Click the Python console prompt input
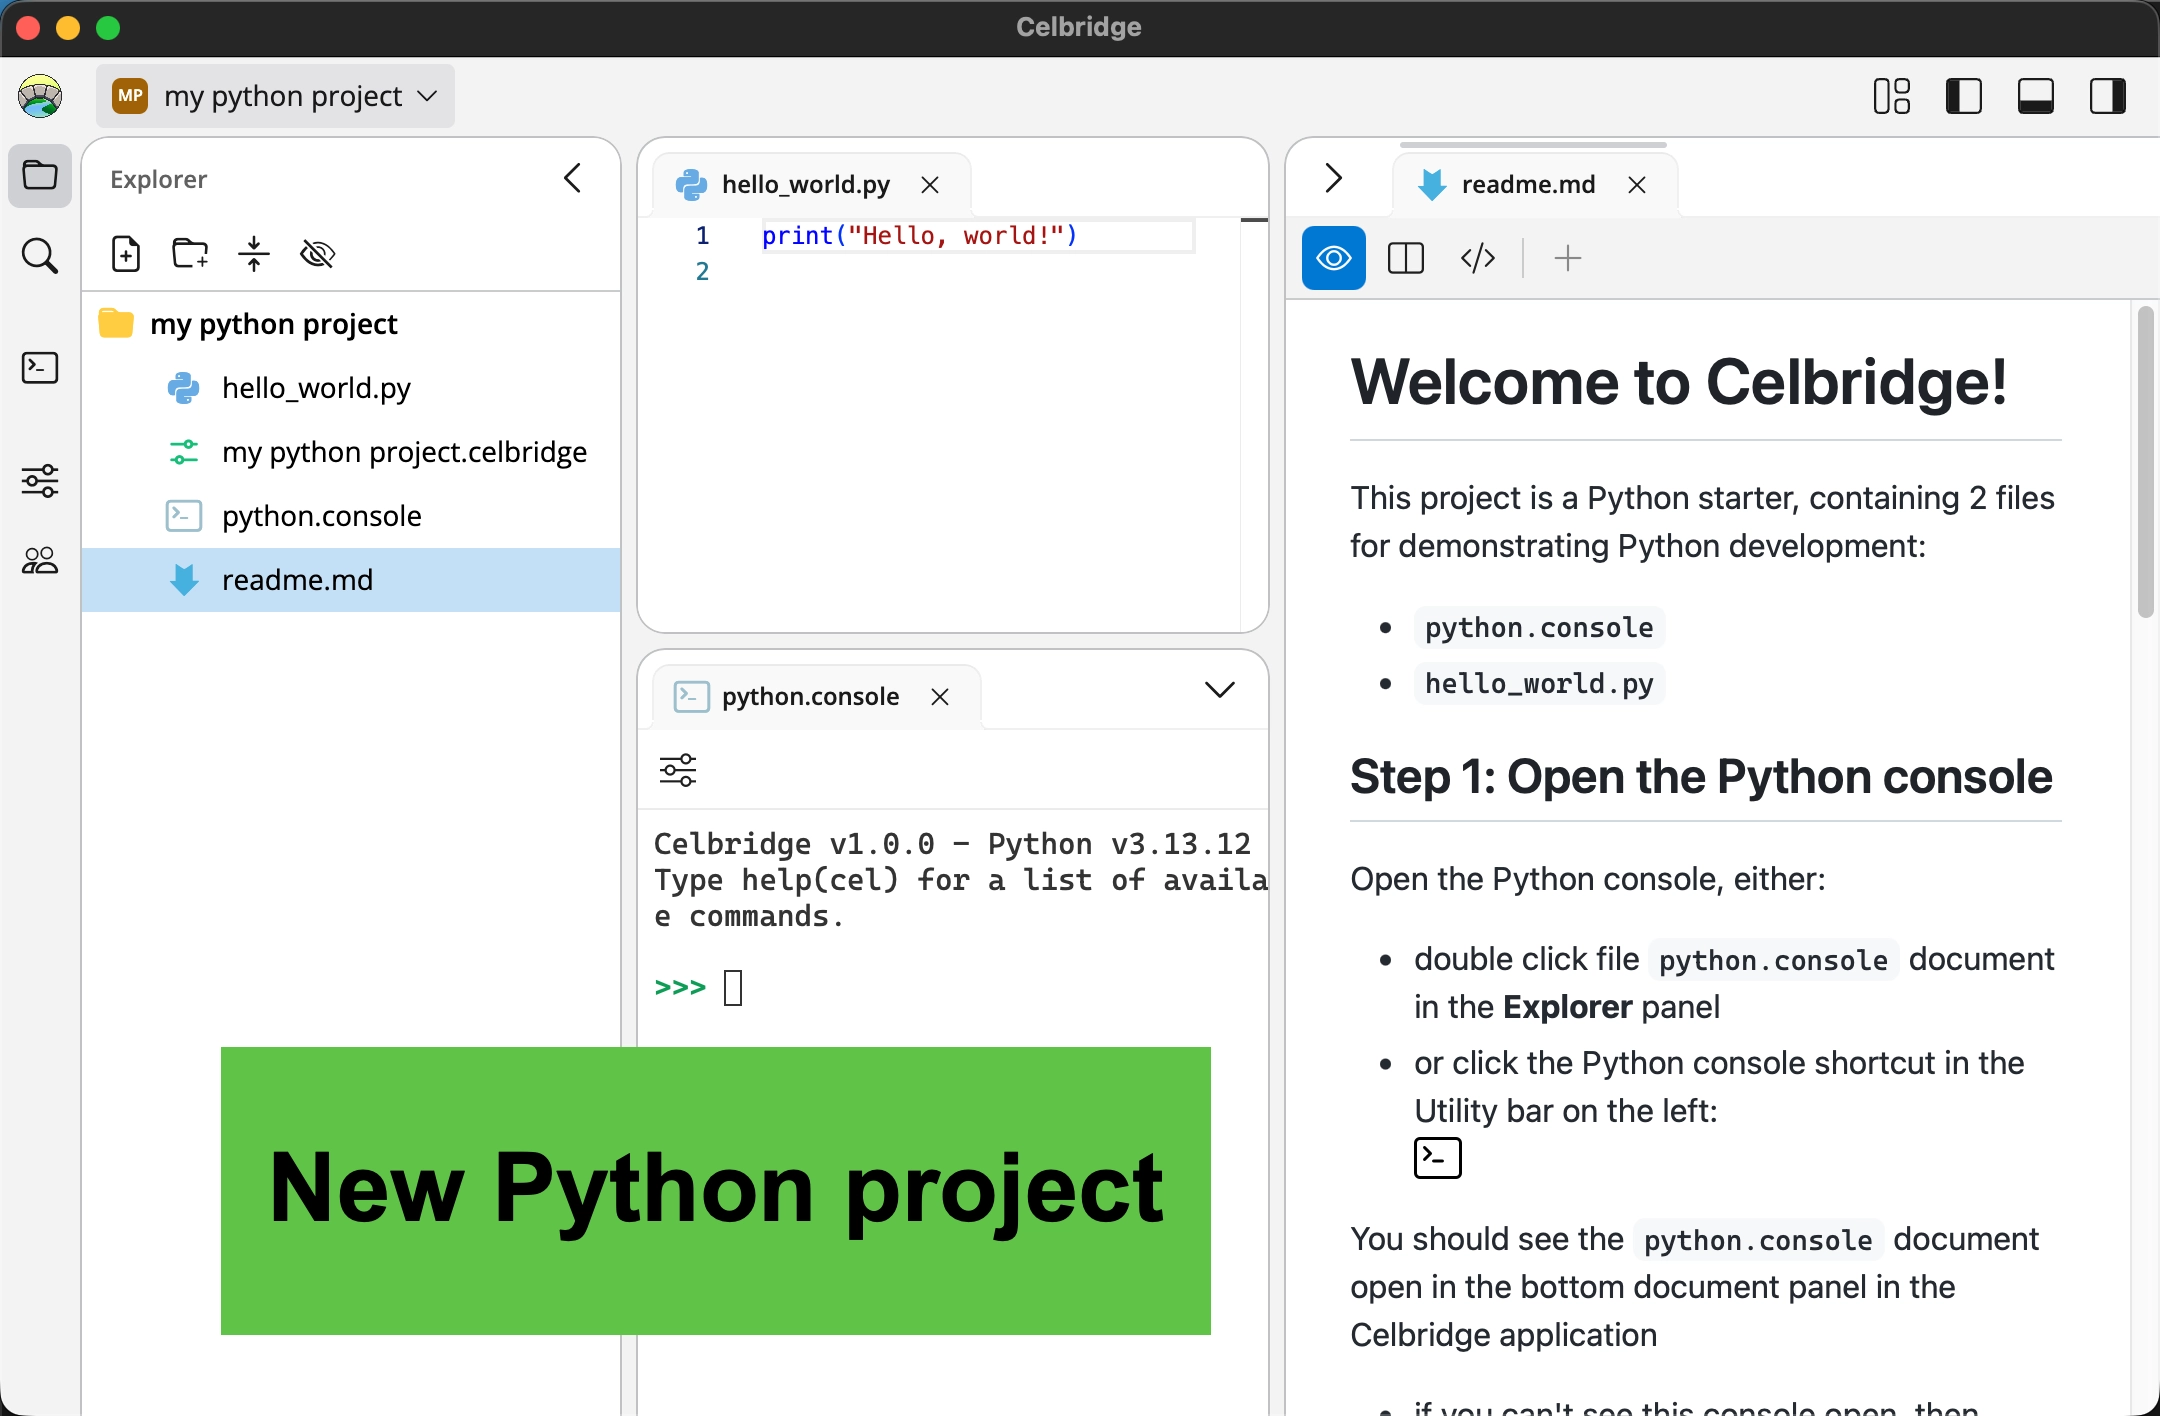The width and height of the screenshot is (2160, 1416). tap(732, 988)
